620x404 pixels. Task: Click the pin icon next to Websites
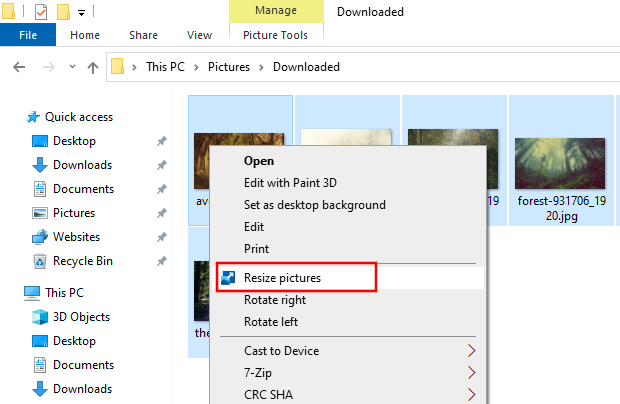click(161, 237)
